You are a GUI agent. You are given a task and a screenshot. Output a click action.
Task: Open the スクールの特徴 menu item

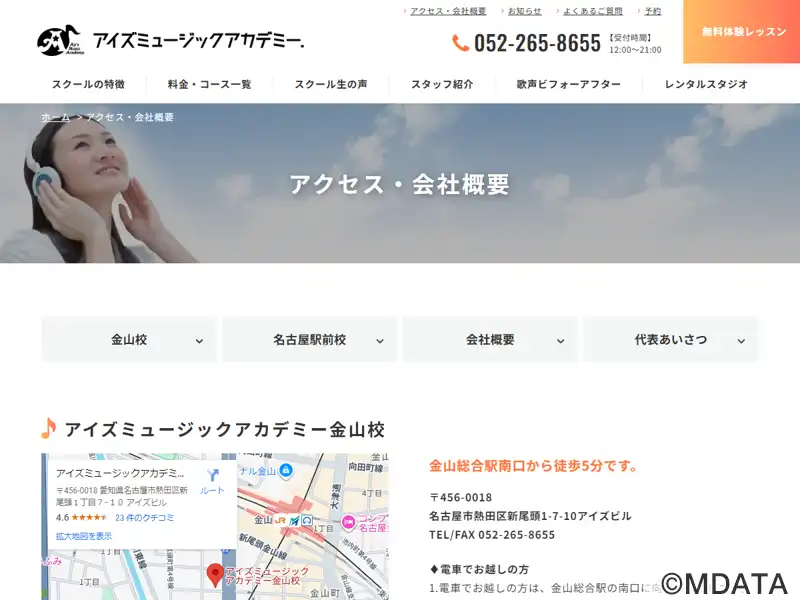coord(88,84)
